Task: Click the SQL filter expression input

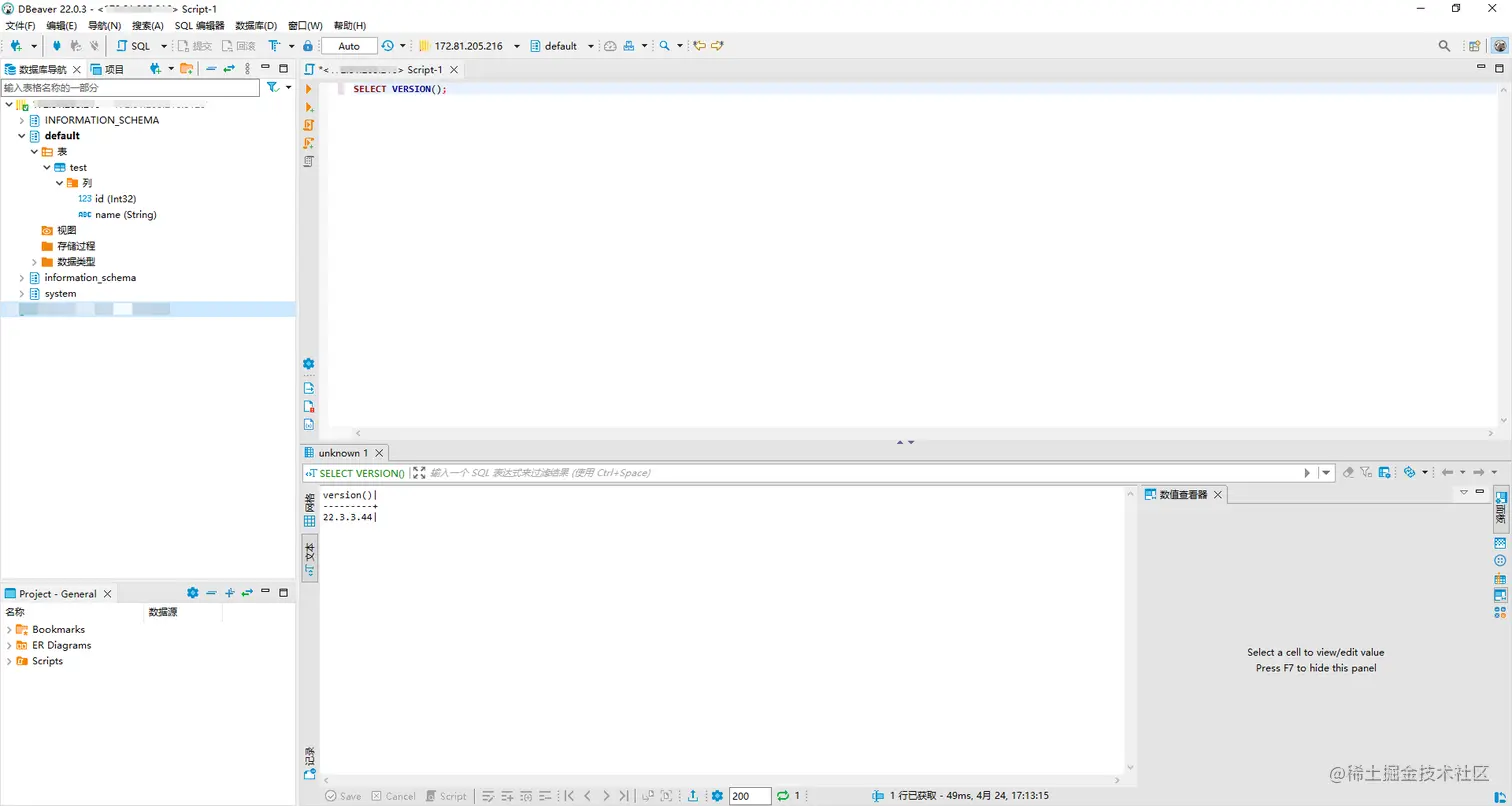Action: (864, 473)
